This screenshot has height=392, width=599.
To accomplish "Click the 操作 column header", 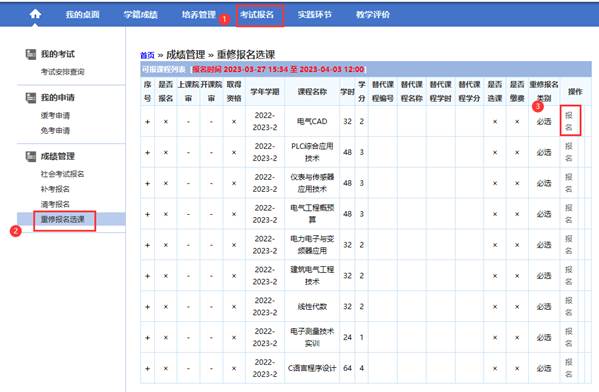I will pos(575,92).
